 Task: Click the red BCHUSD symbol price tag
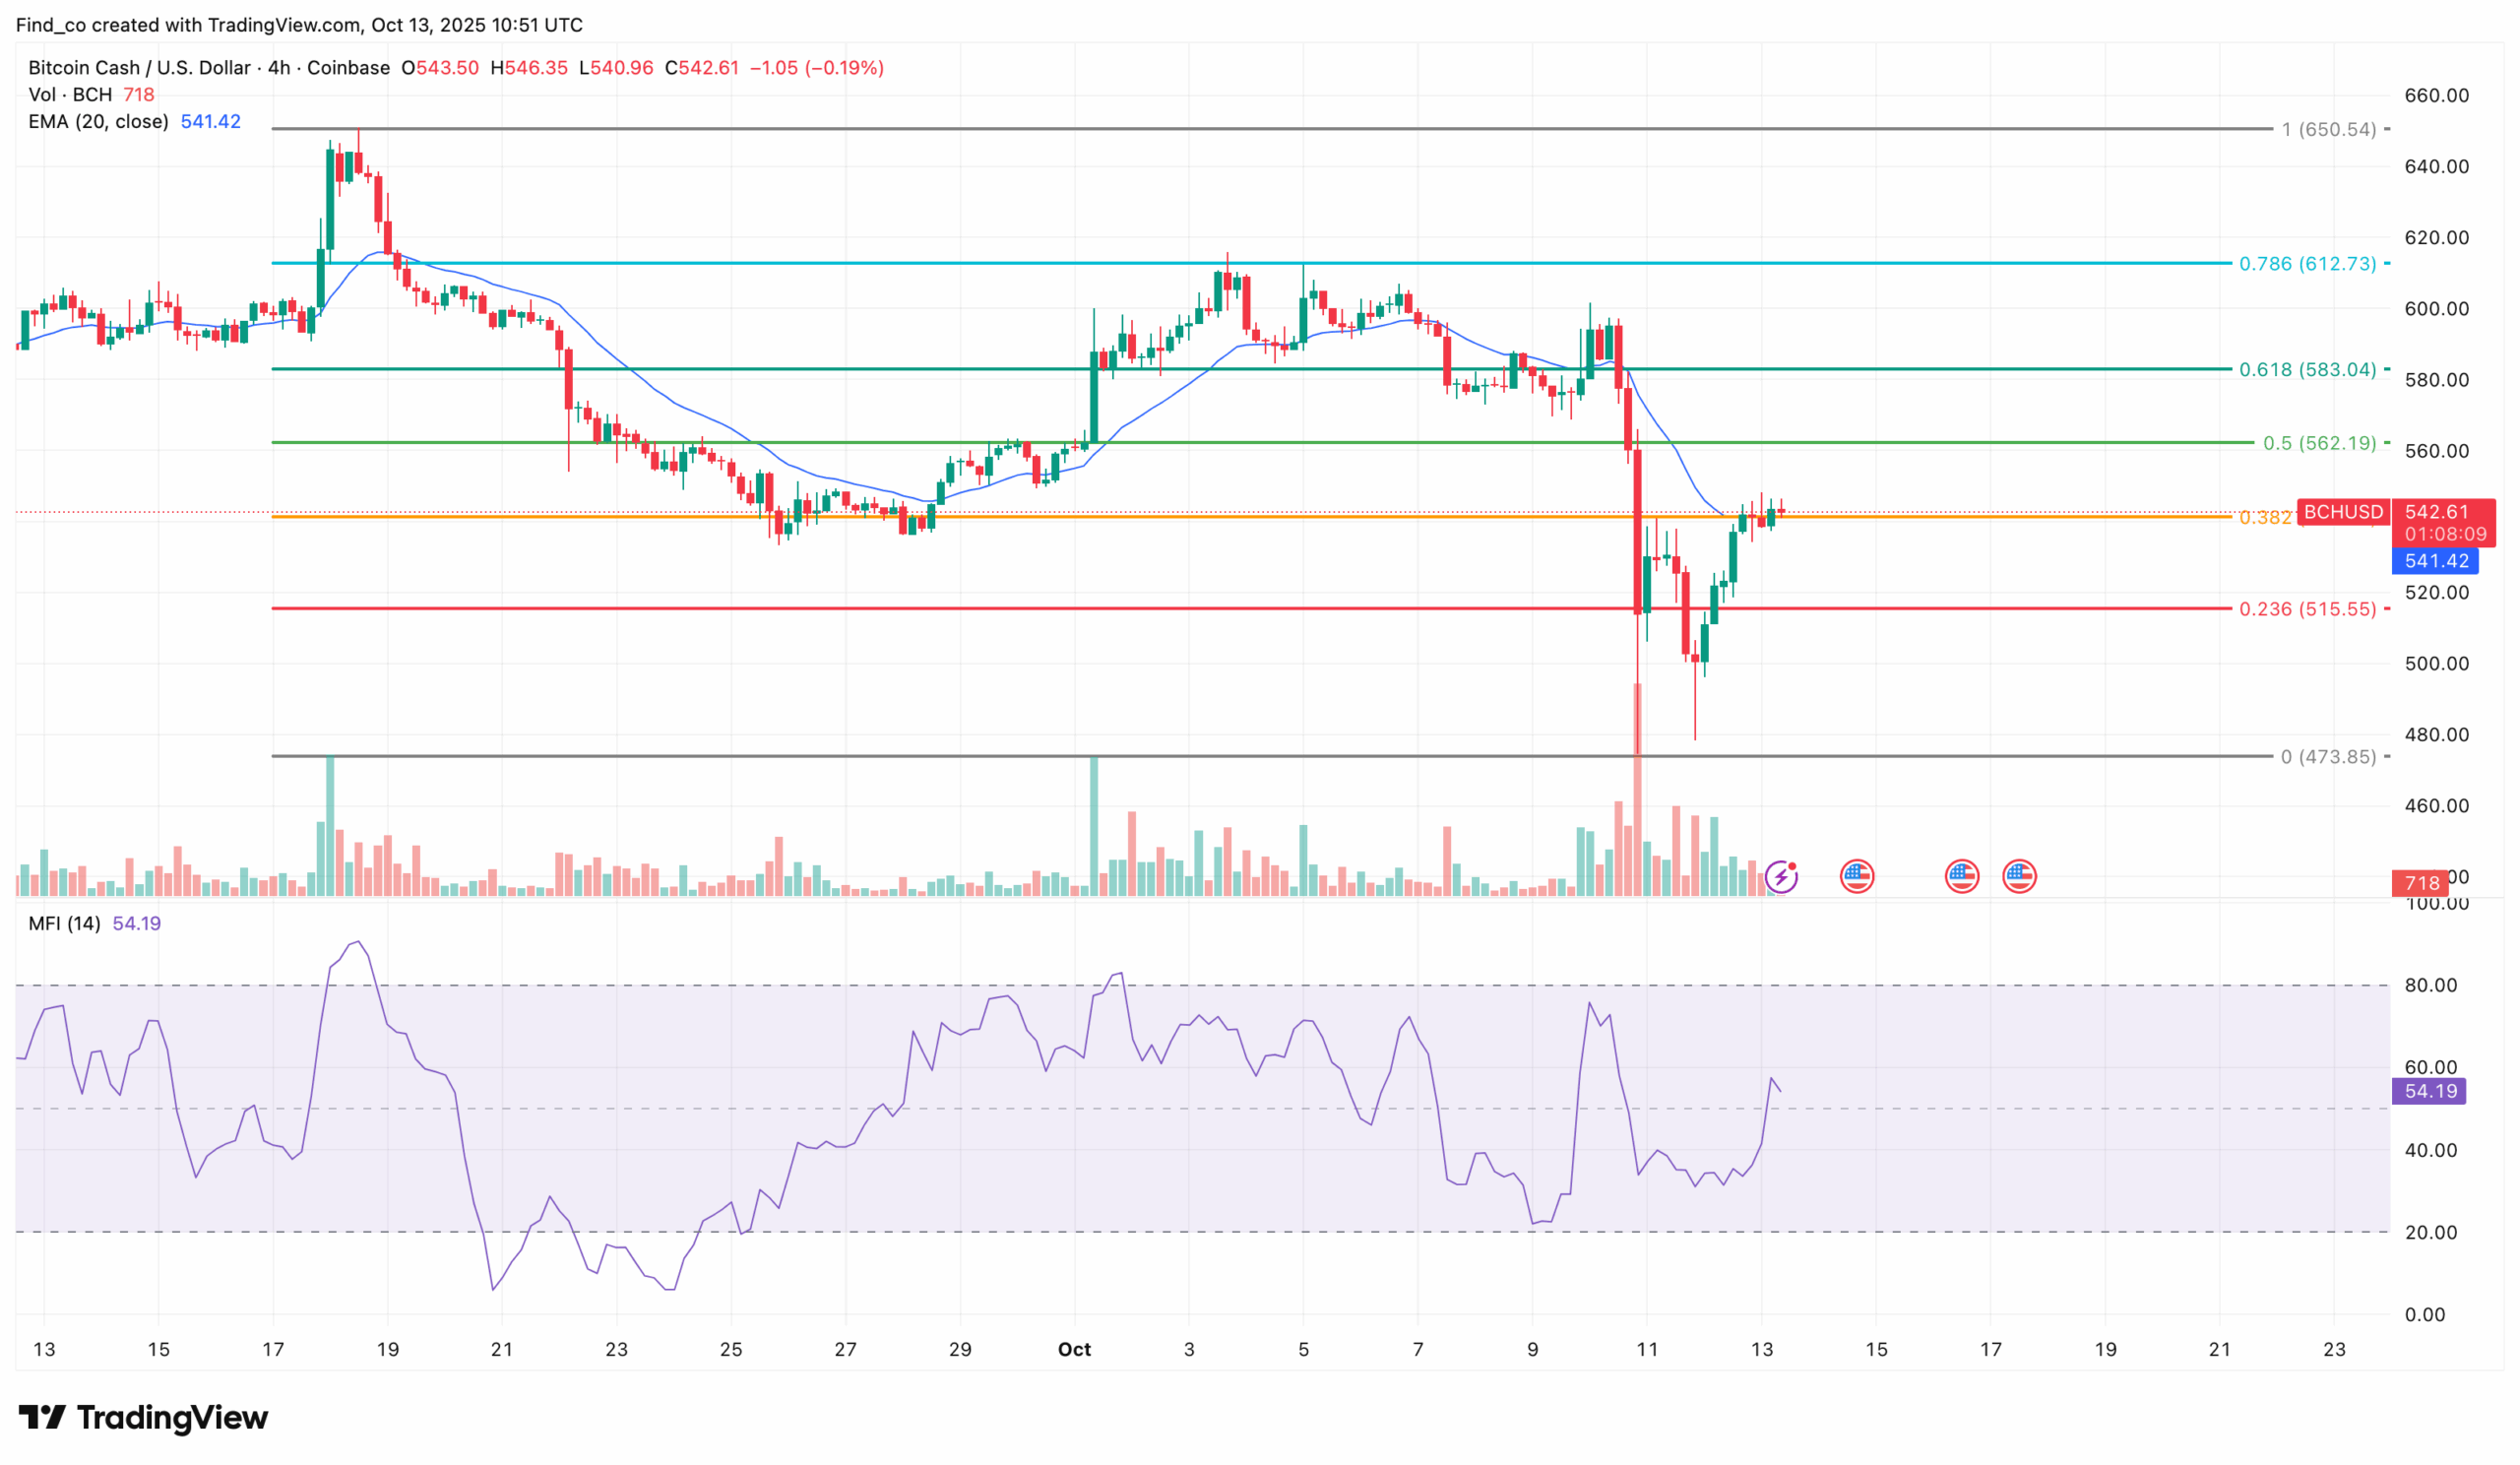point(2343,512)
